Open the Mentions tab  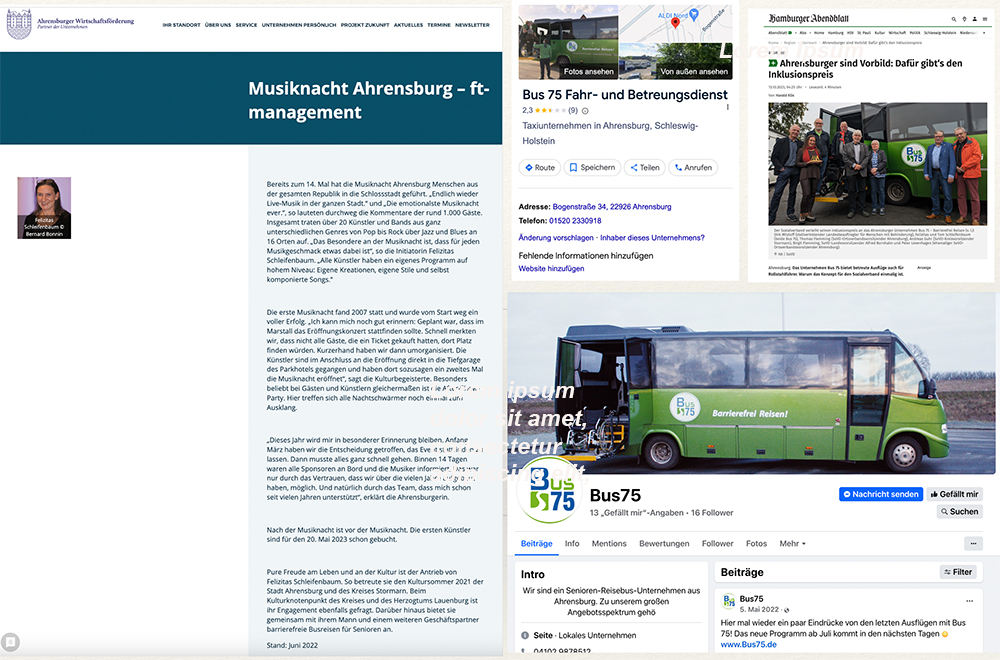pyautogui.click(x=609, y=544)
